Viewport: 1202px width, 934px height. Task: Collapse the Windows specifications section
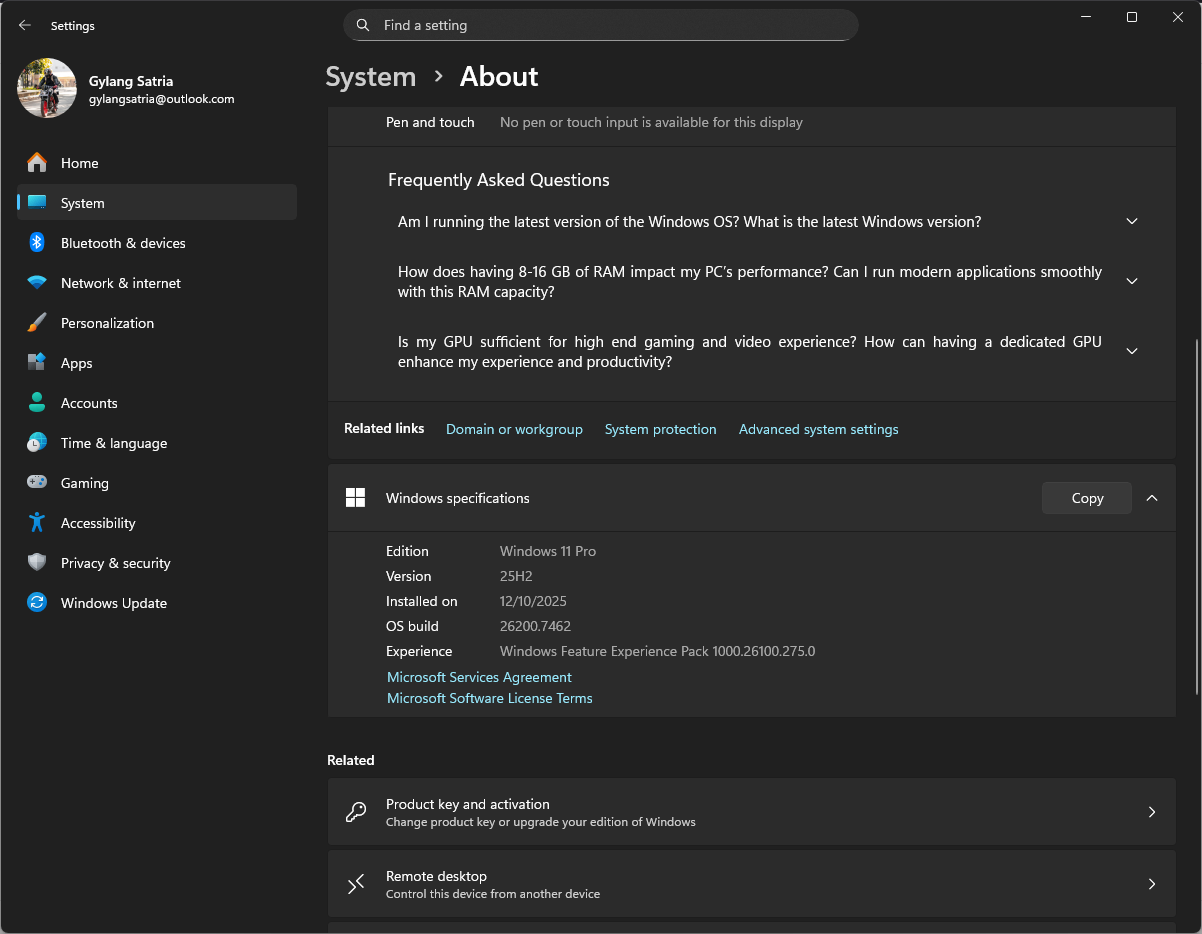1152,498
